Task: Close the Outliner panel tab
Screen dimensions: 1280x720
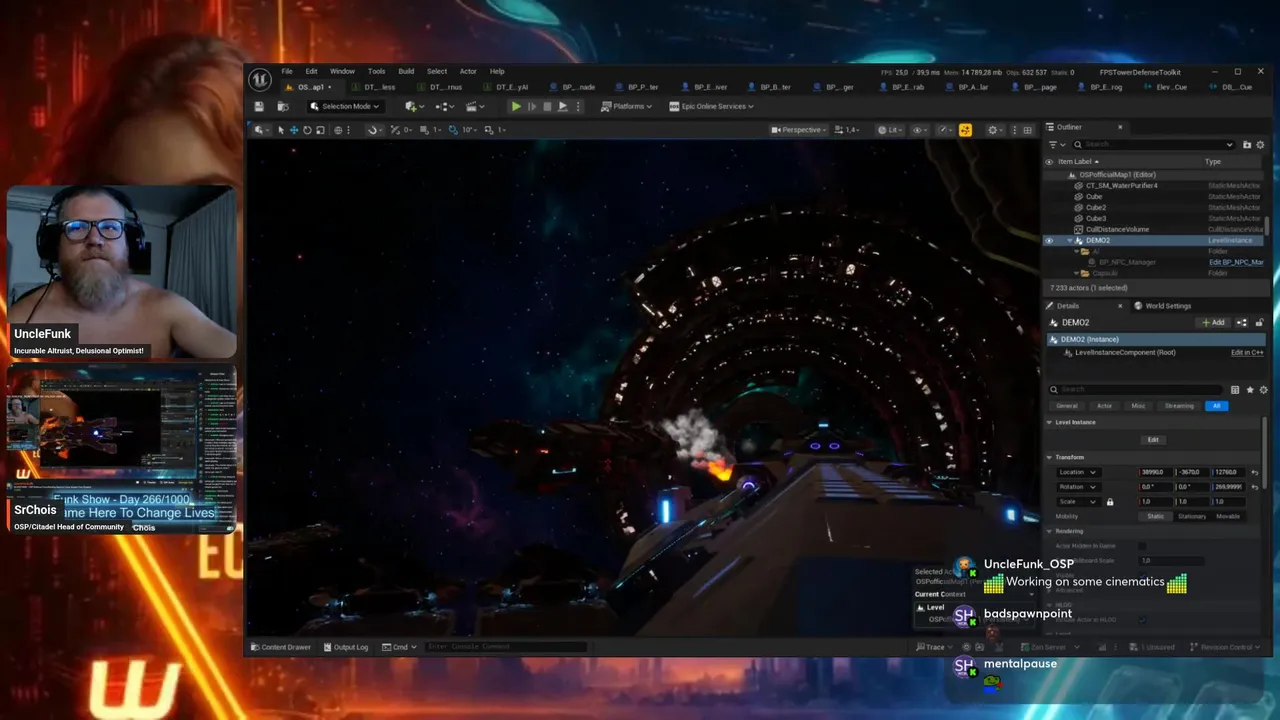Action: click(x=1120, y=127)
